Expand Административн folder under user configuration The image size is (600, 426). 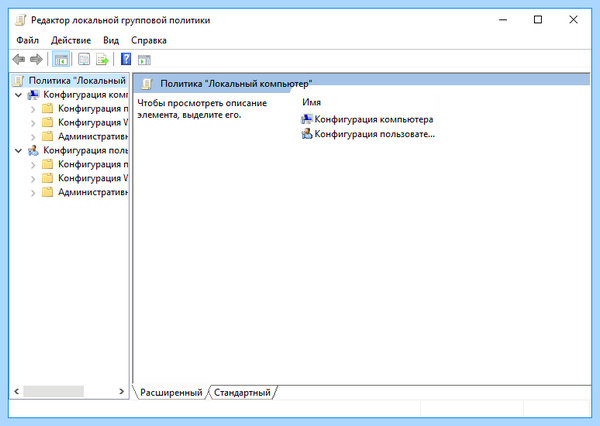(33, 193)
